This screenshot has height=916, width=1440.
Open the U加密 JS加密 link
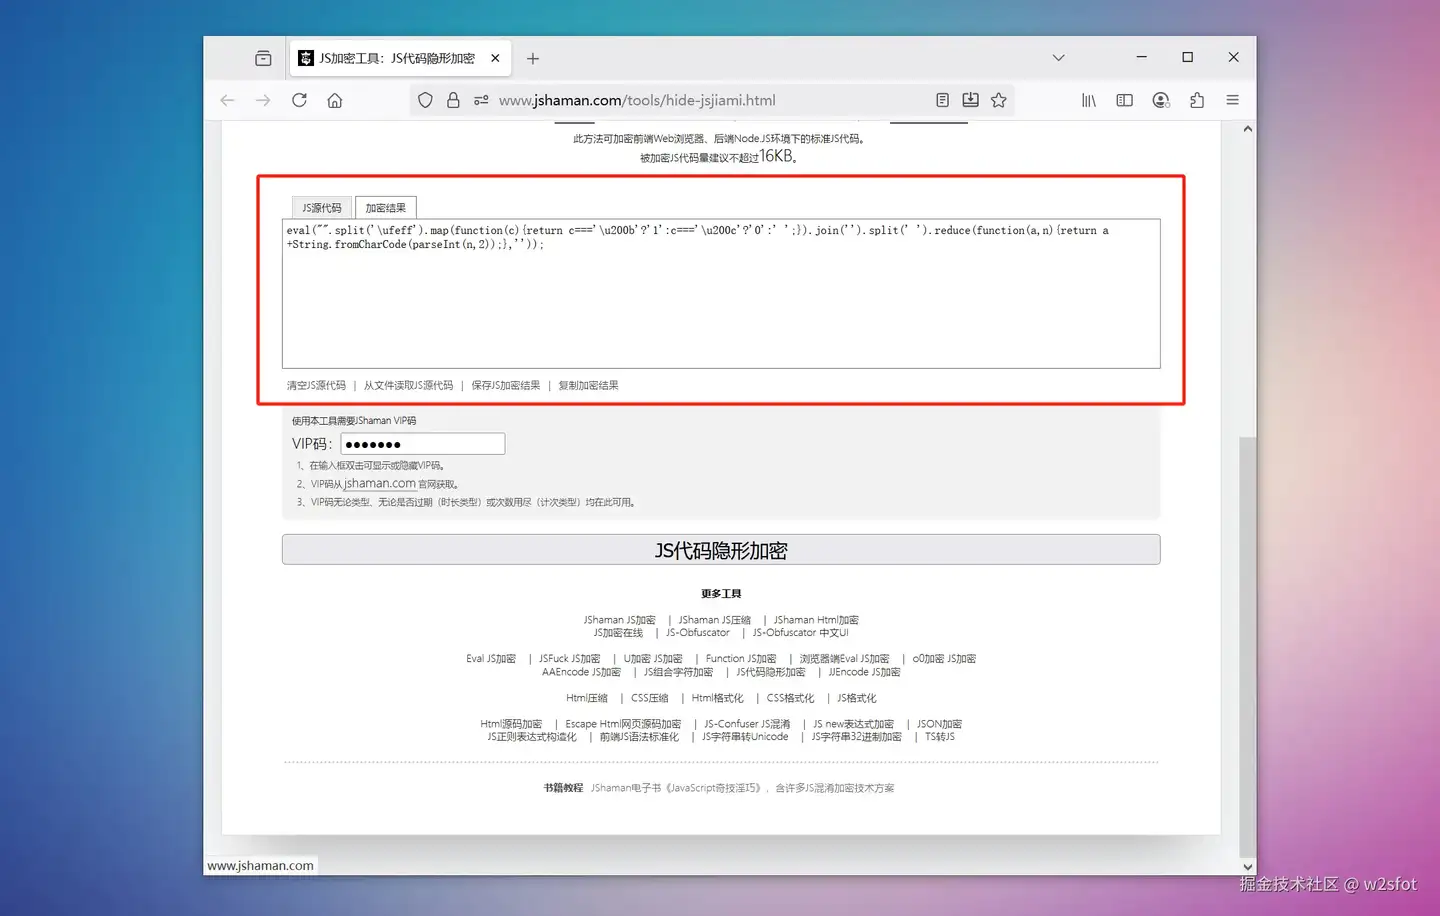pos(653,658)
